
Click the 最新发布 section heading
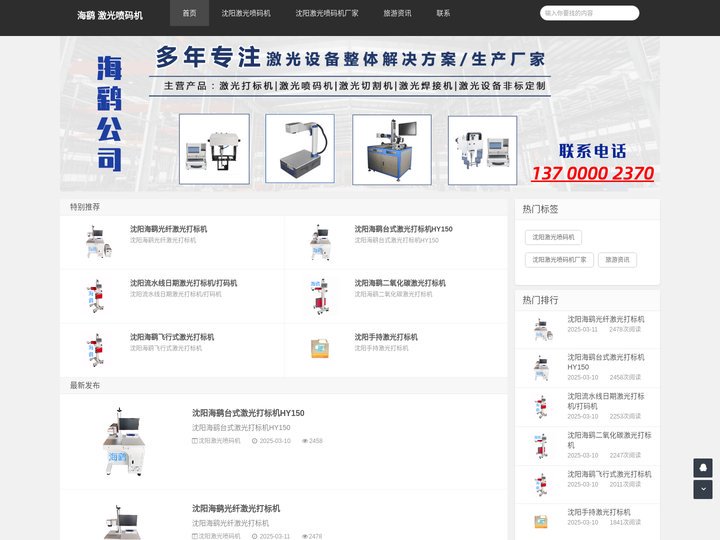point(84,385)
